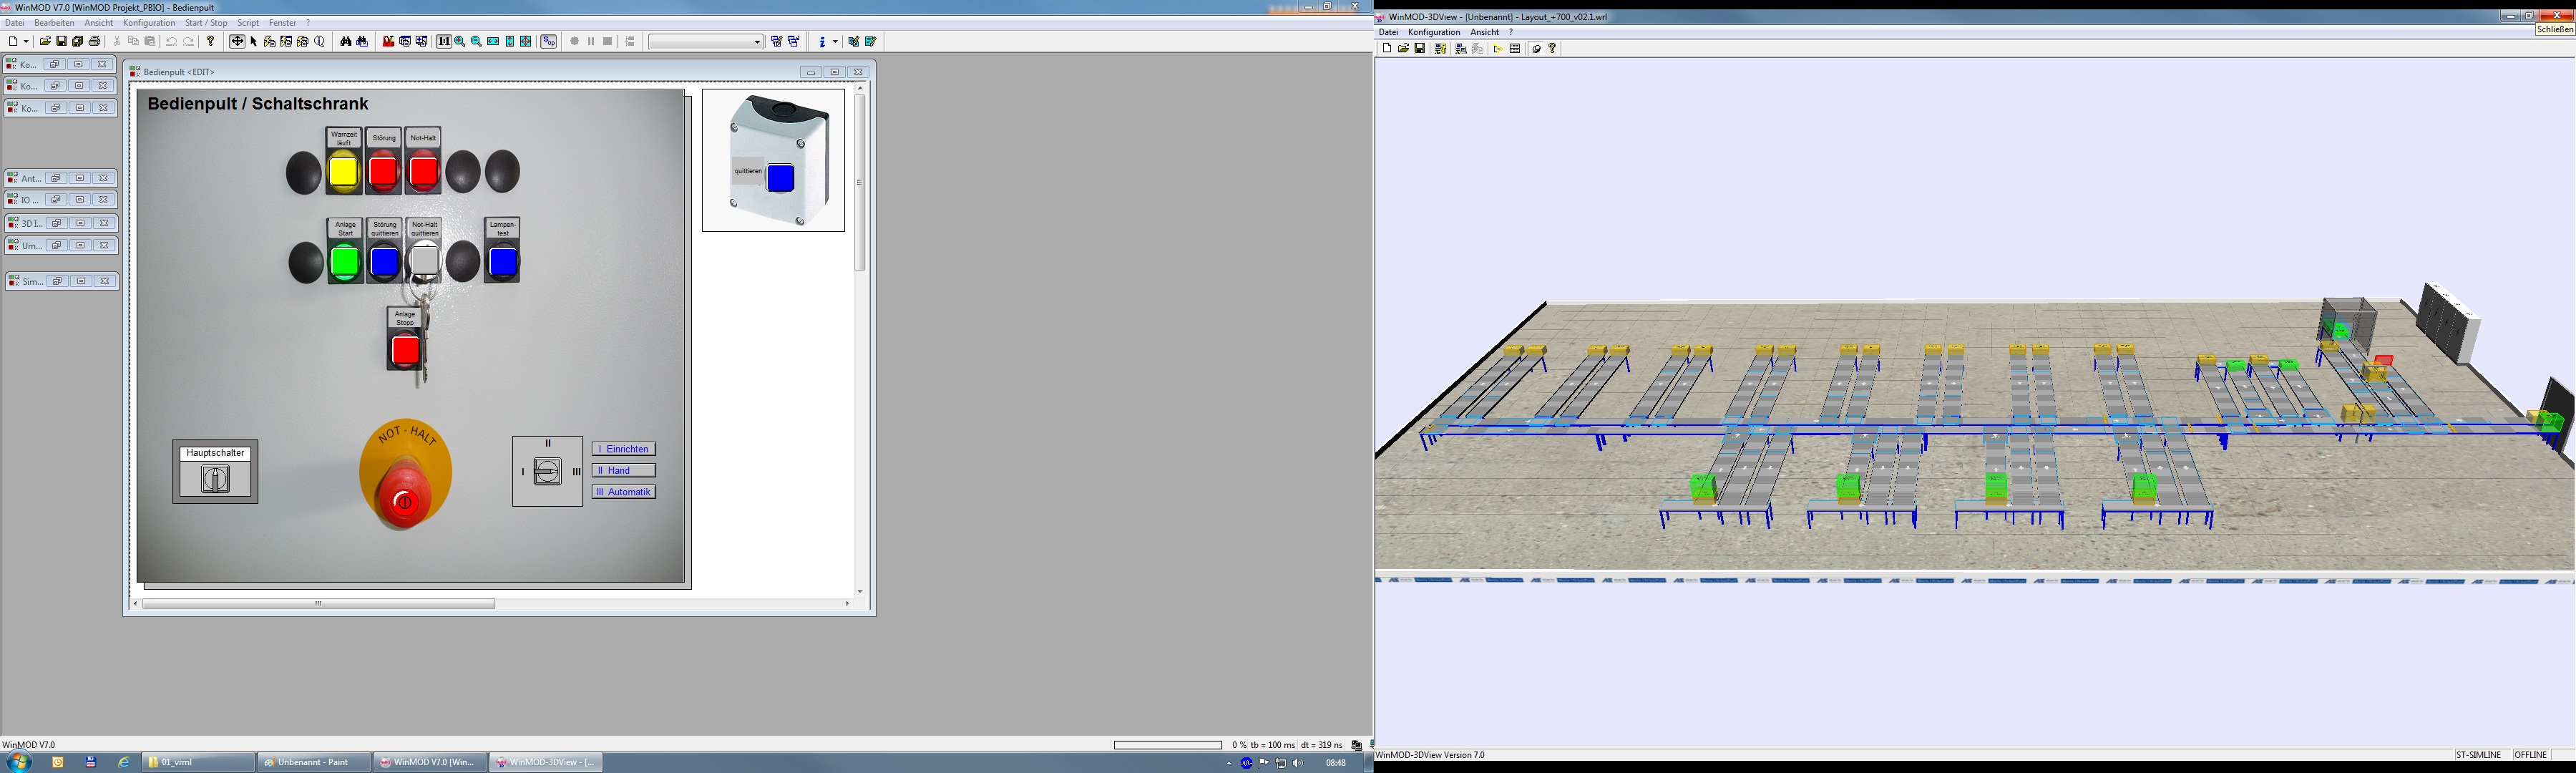This screenshot has height=773, width=2576.
Task: Switch to the 'Unbenannt - Paint' taskbar button
Action: pyautogui.click(x=313, y=762)
